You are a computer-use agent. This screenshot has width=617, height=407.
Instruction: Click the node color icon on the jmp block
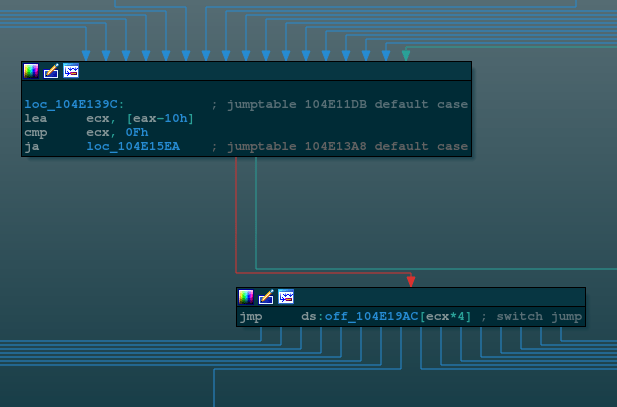246,297
